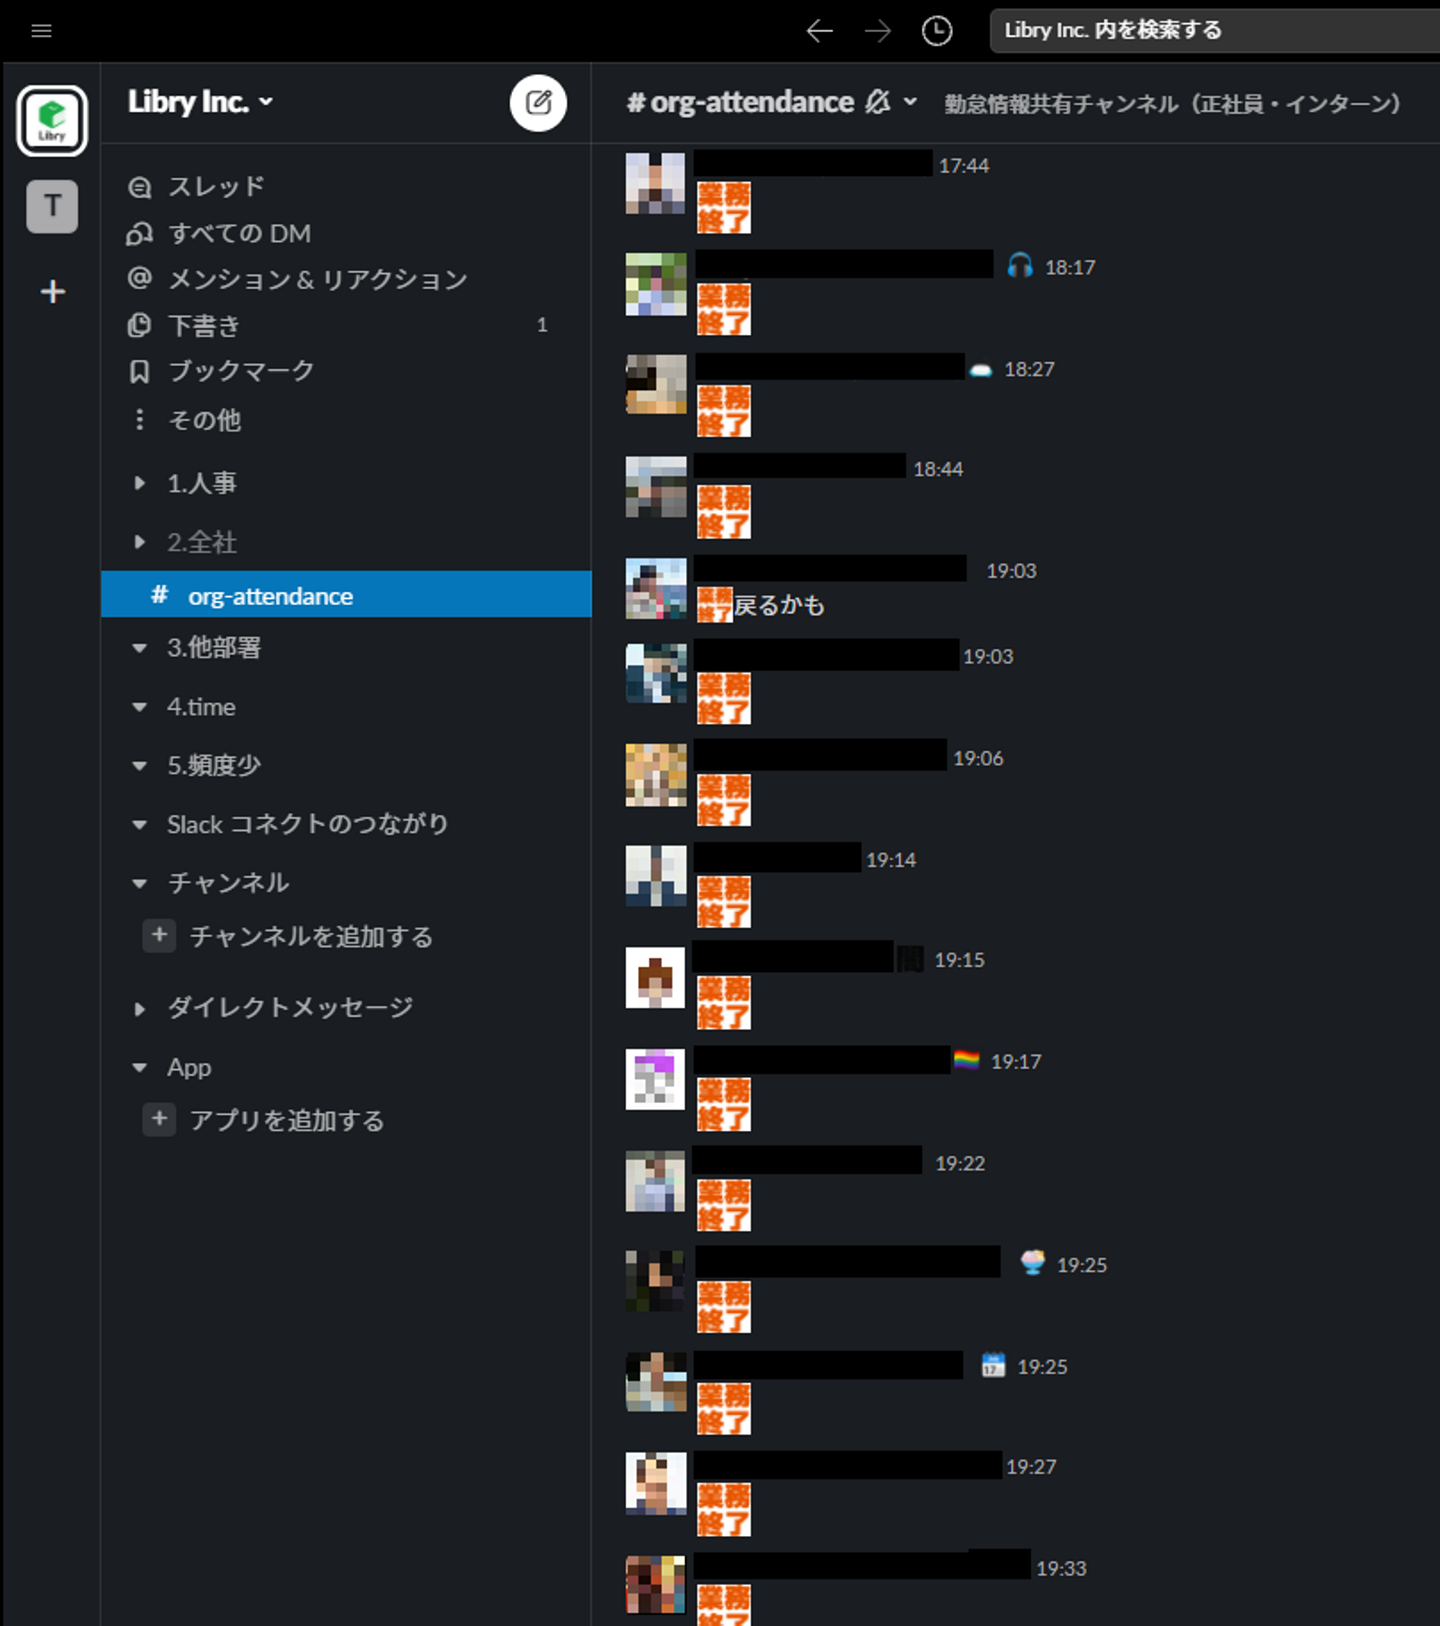
Task: Open the Libry Inc. workspace dropdown
Action: [x=200, y=102]
